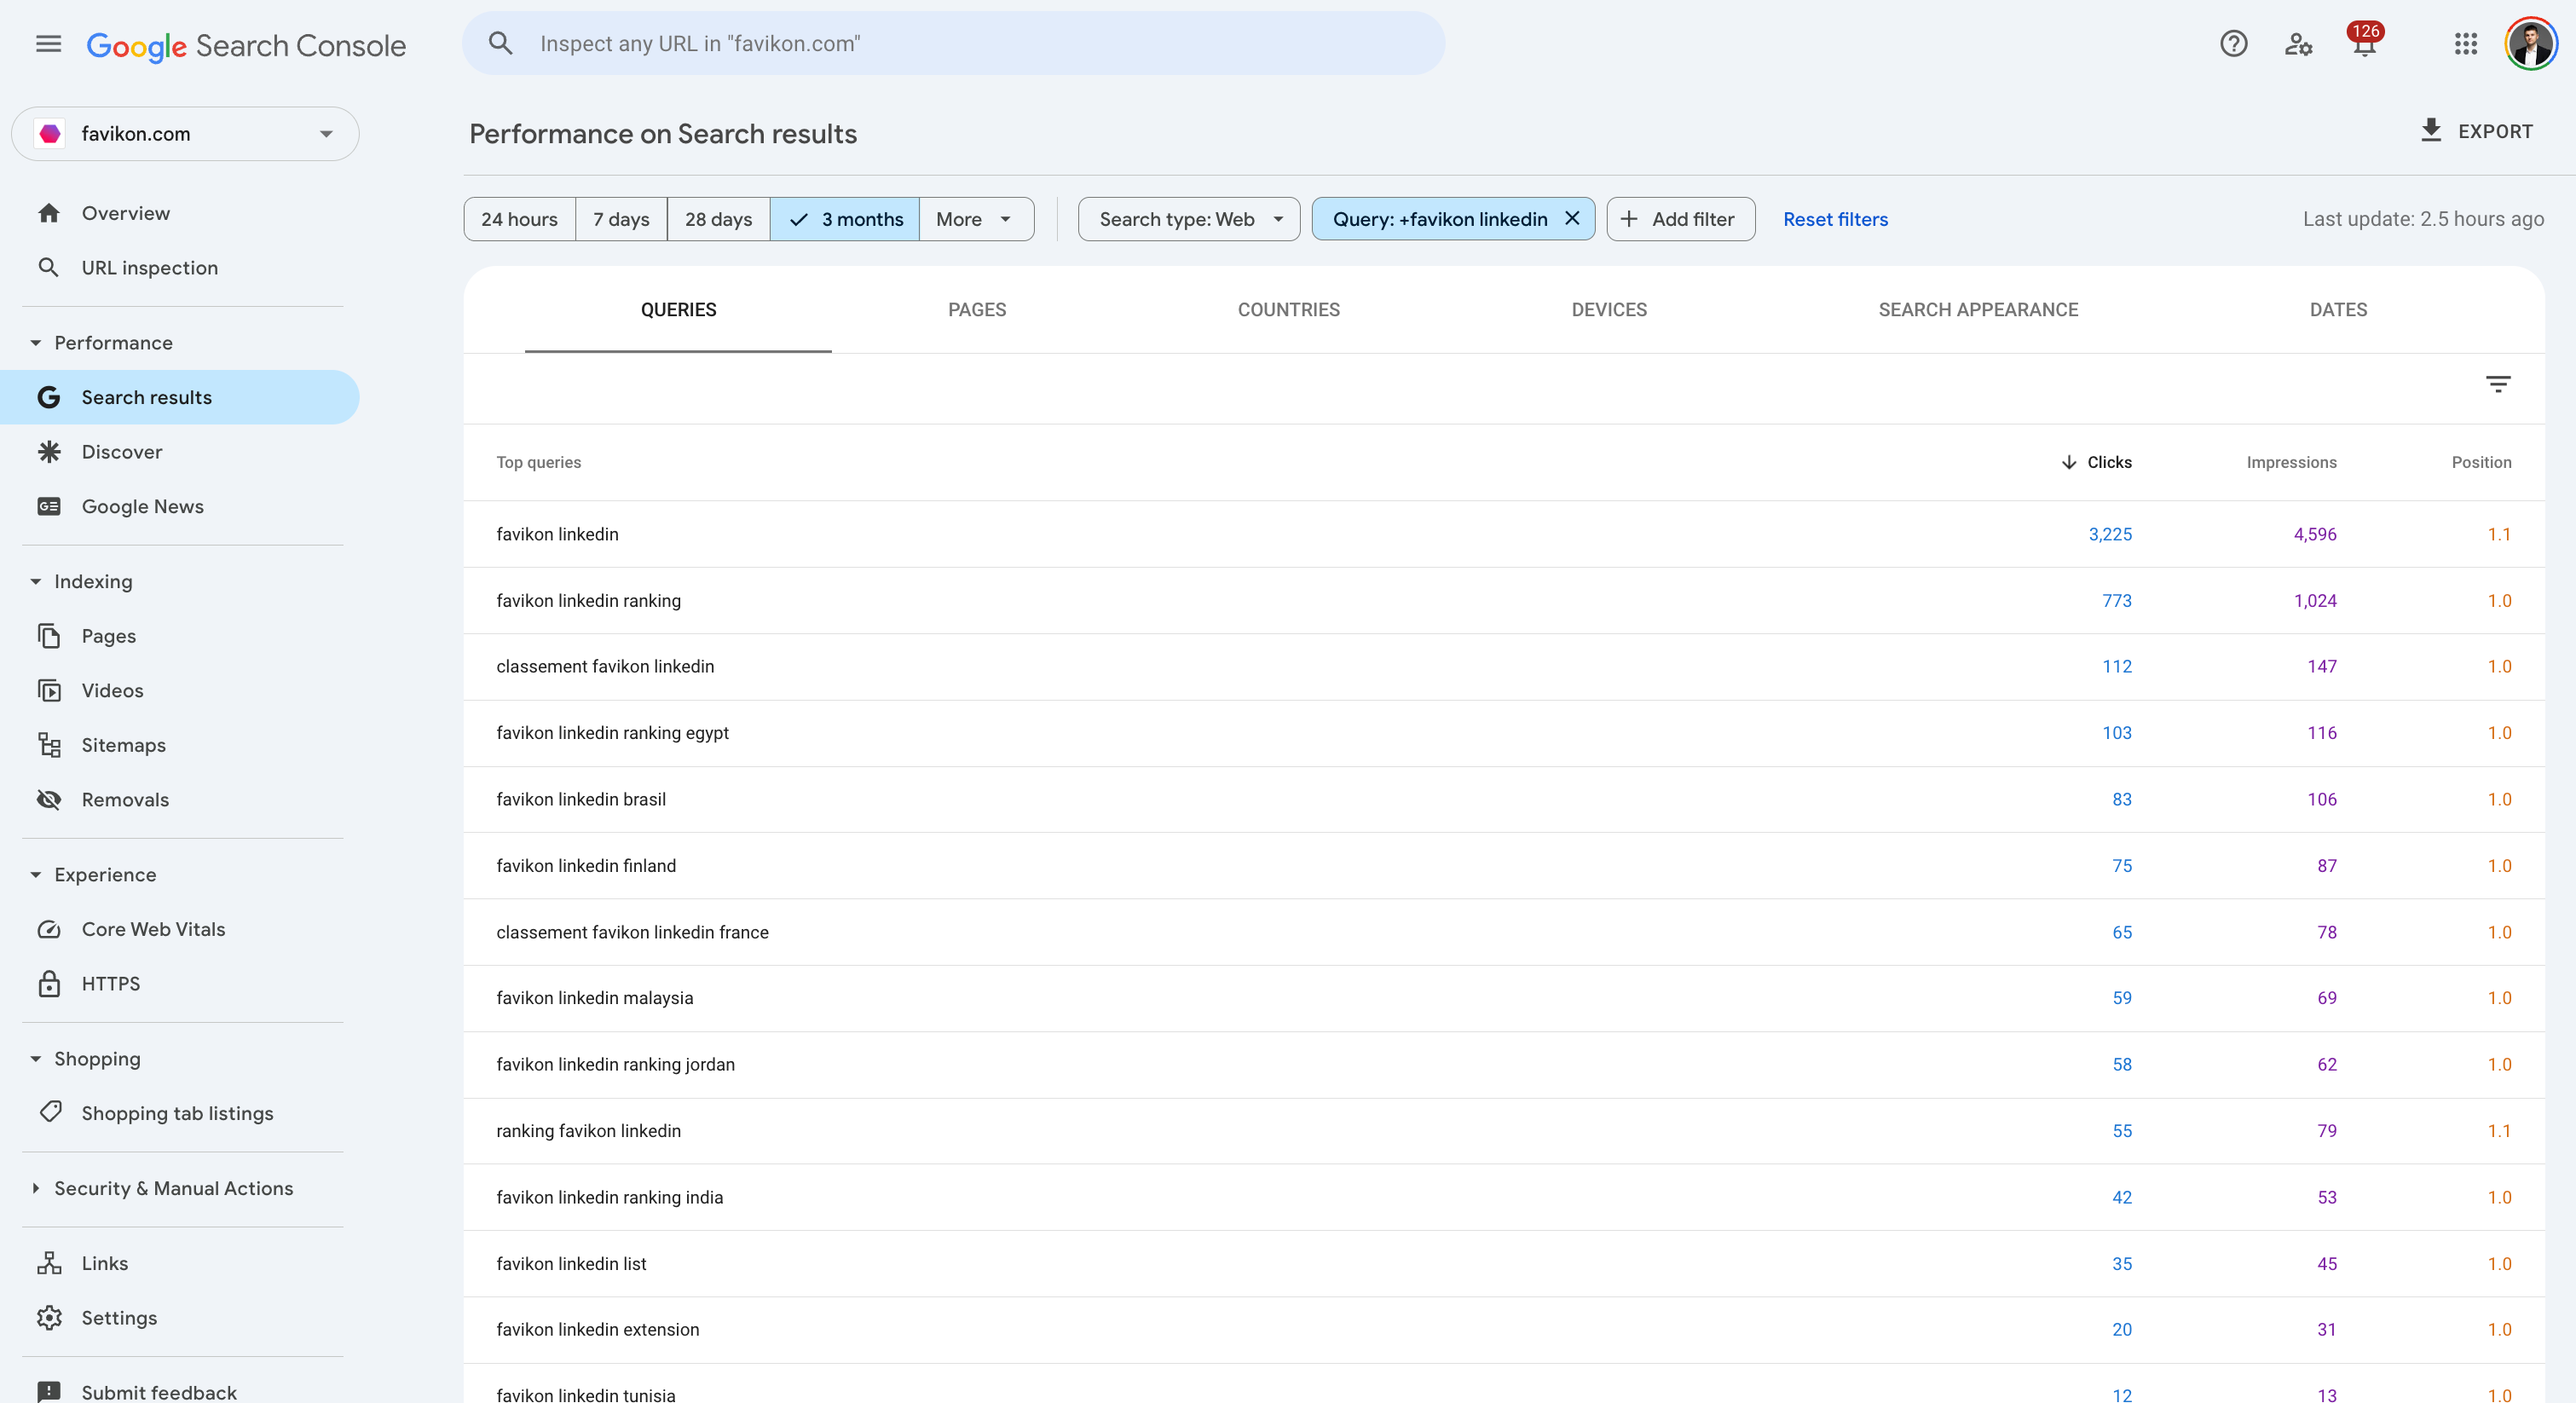Click impressions value 1,024
This screenshot has width=2576, height=1403.
[x=2315, y=600]
